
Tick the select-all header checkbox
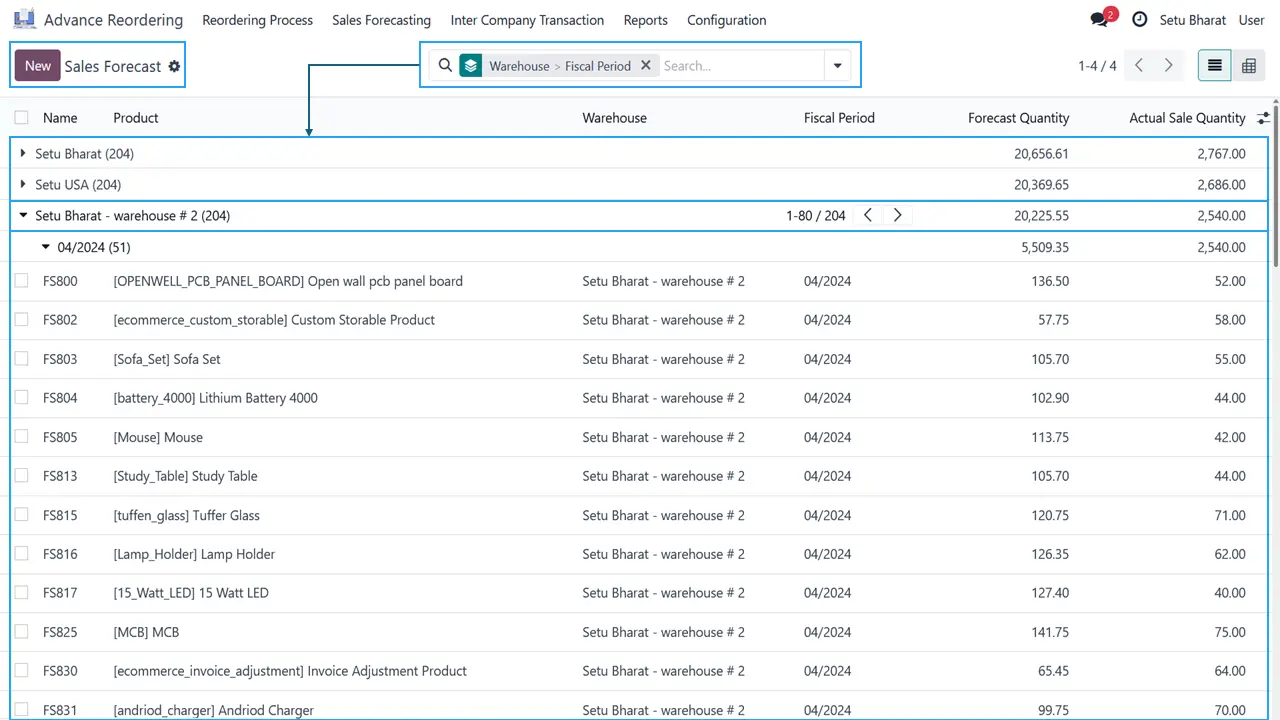[x=21, y=118]
